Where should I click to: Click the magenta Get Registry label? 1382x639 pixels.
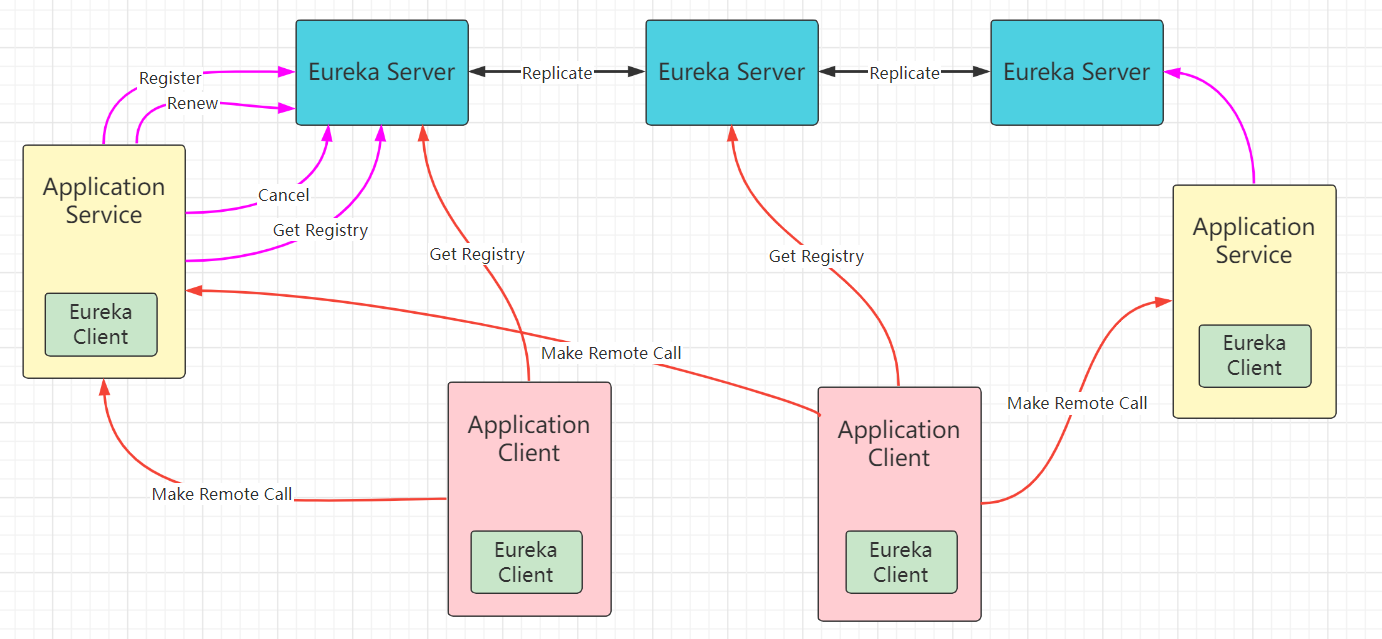(x=320, y=230)
